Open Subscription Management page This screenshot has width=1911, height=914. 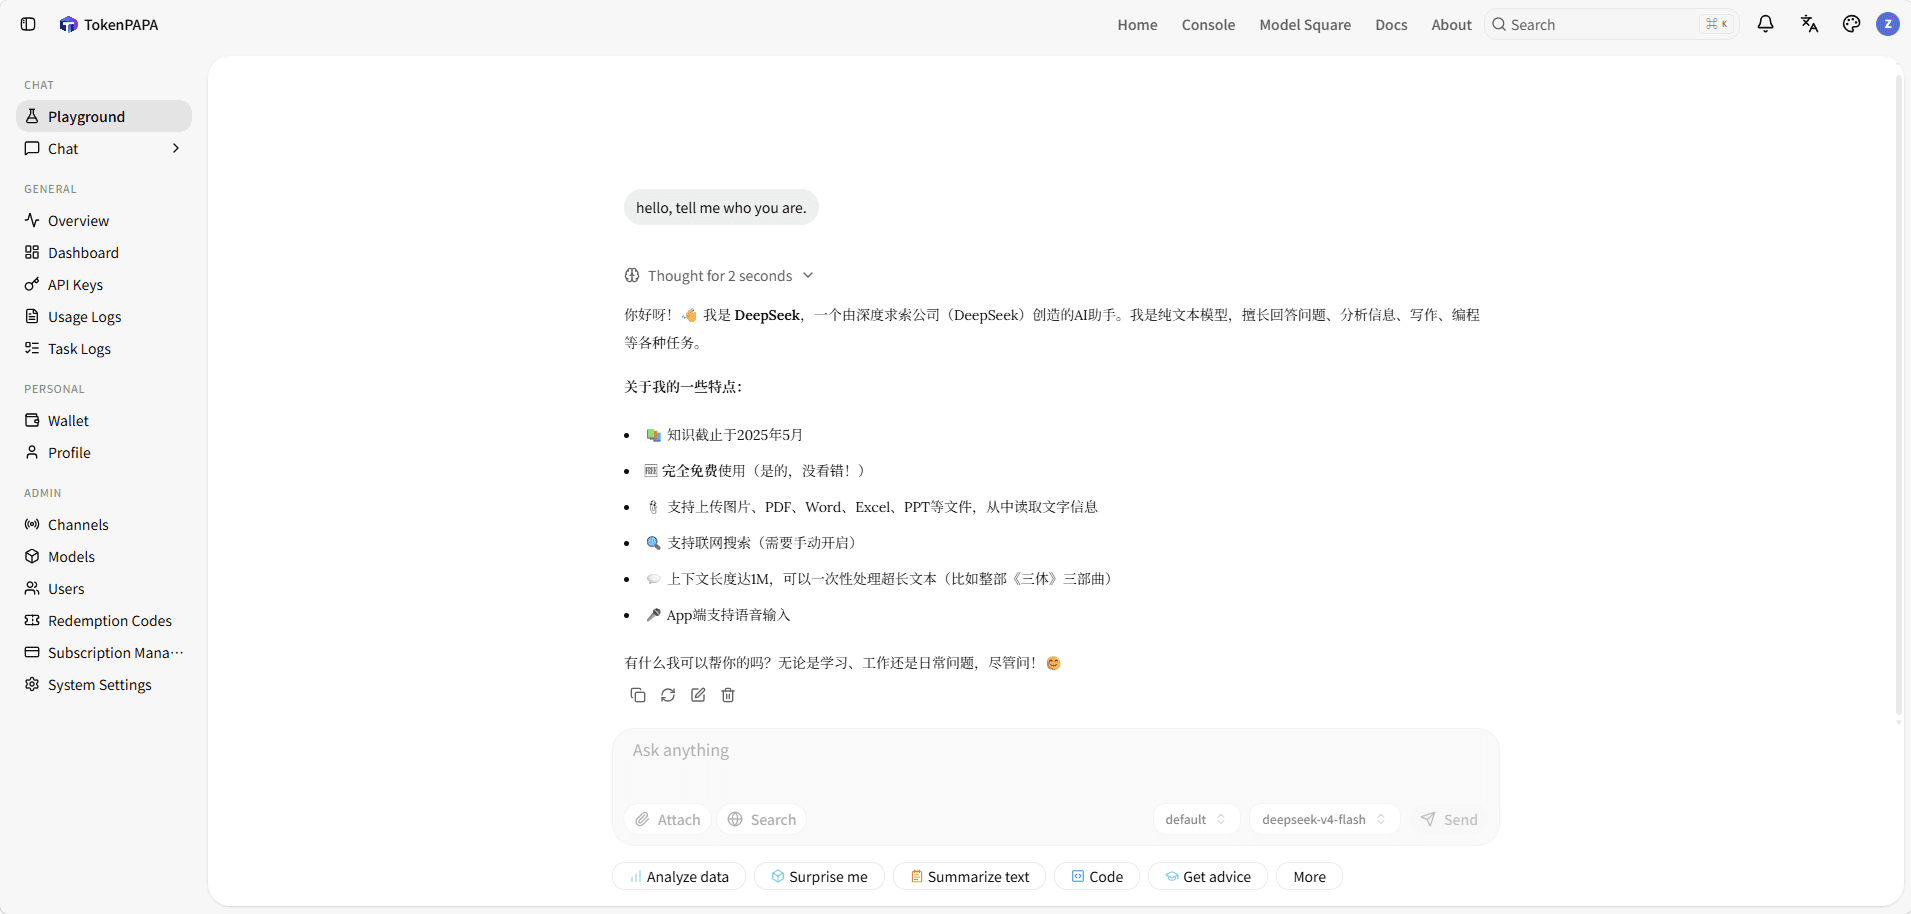pos(104,652)
